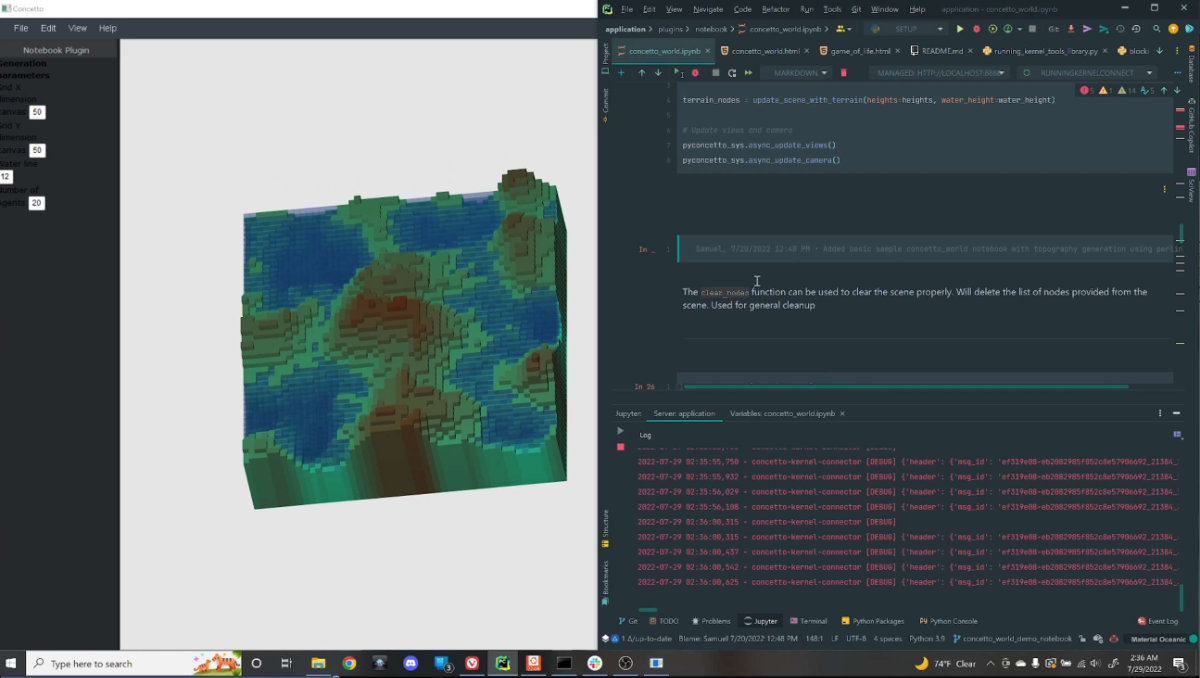The image size is (1200, 678).
Task: Open the File menu in Concetto window
Action: pos(21,28)
